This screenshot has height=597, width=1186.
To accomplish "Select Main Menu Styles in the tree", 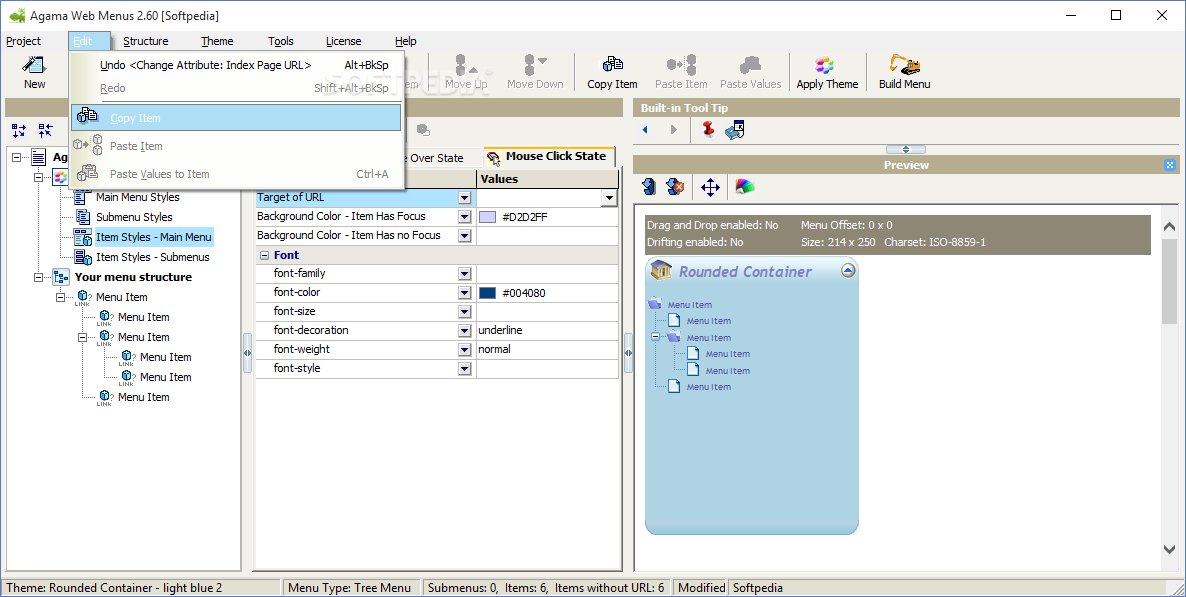I will (x=138, y=197).
